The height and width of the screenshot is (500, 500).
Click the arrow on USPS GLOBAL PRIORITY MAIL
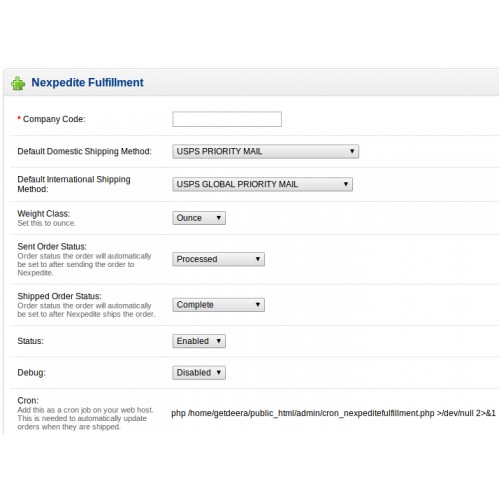point(346,184)
